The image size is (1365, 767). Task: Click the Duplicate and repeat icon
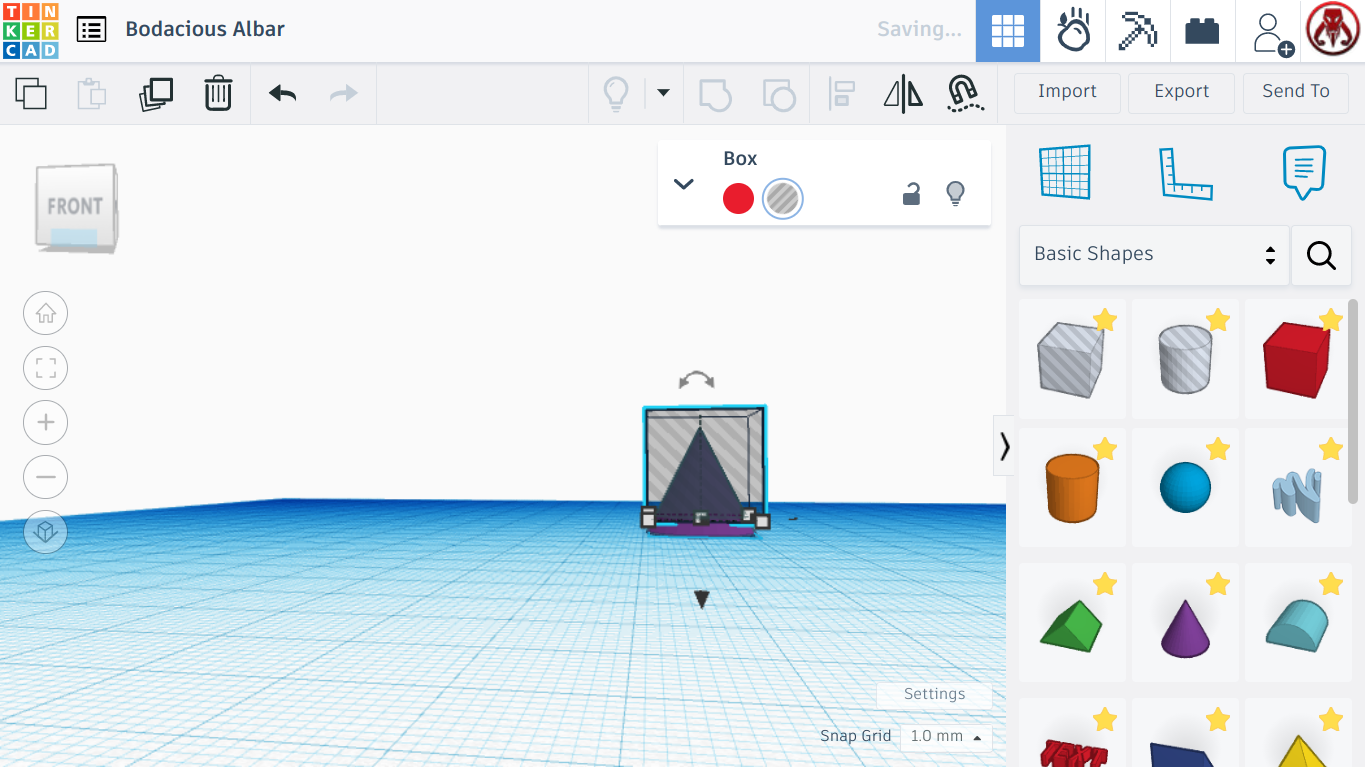point(156,93)
